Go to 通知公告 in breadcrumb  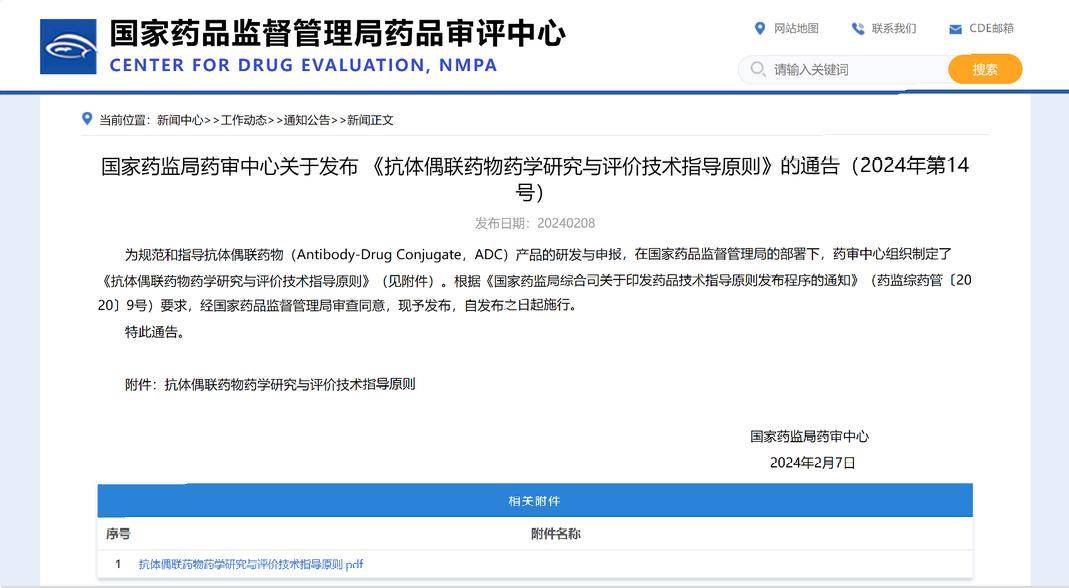(x=307, y=120)
